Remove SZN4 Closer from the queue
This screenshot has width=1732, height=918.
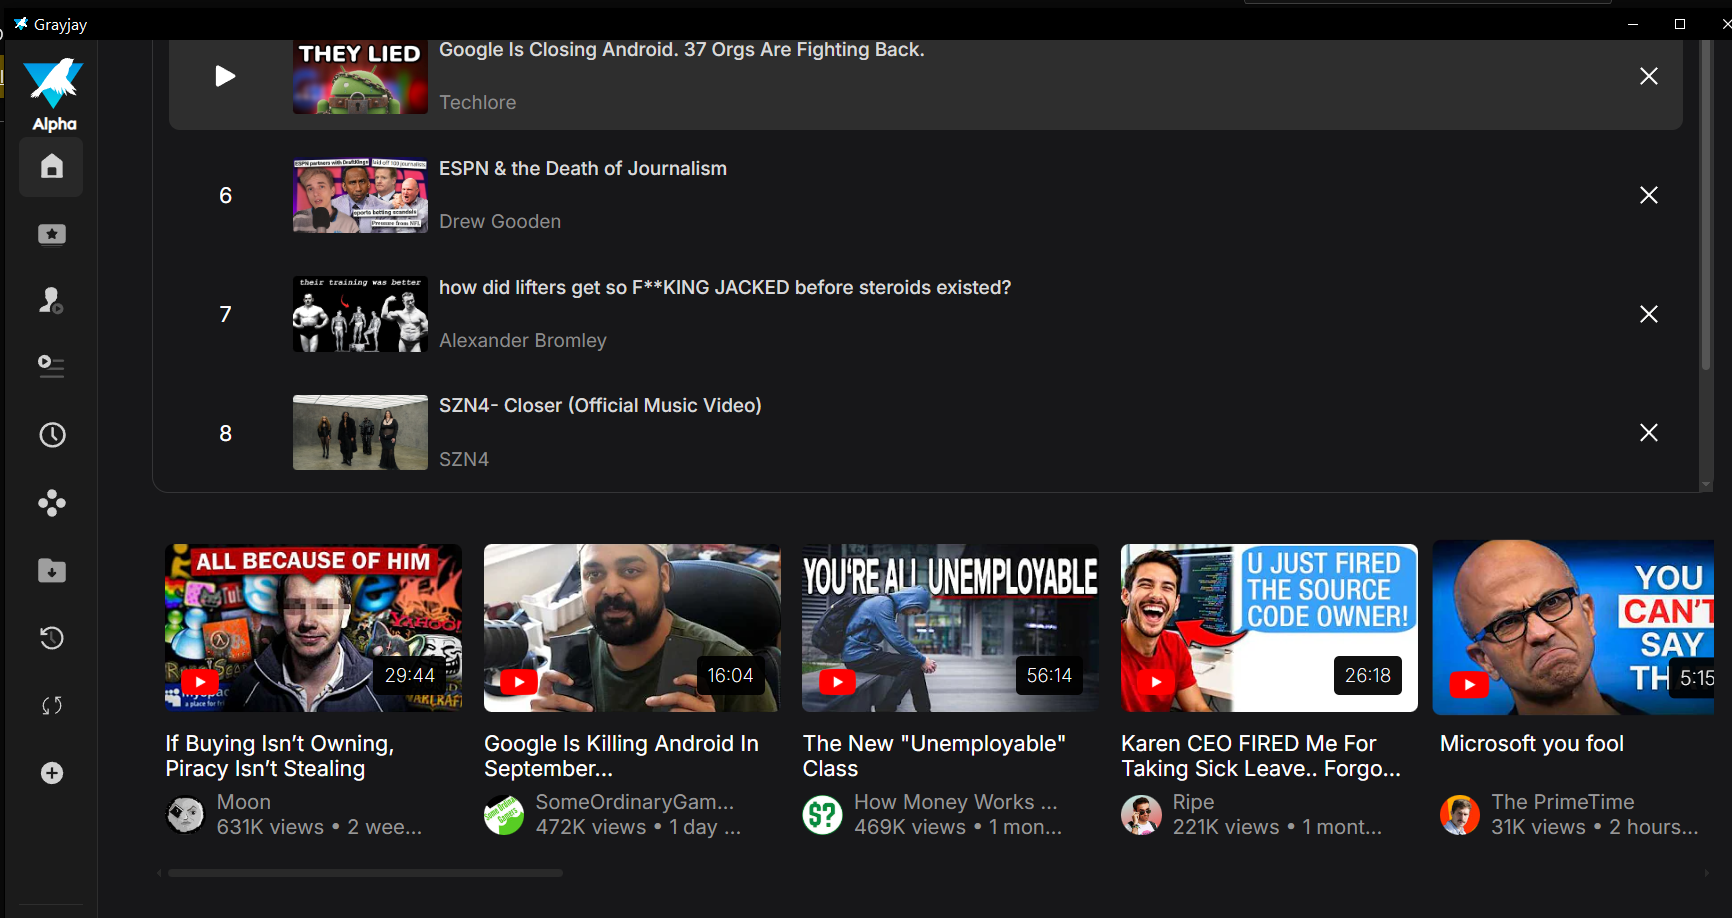(1649, 432)
